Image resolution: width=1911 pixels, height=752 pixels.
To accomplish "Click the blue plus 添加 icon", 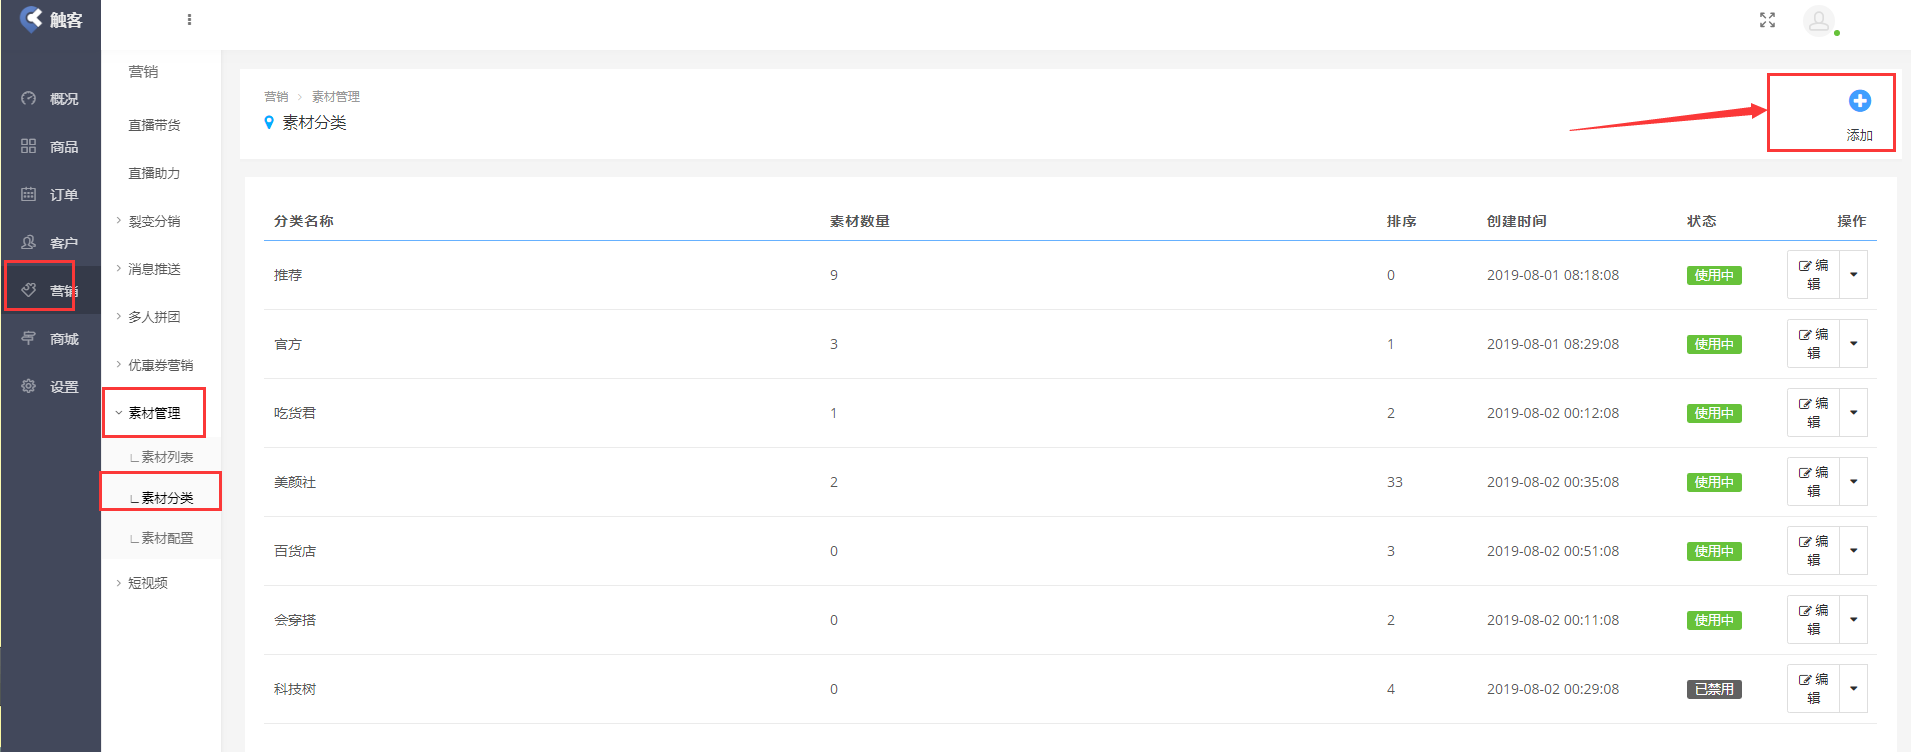I will tap(1859, 100).
